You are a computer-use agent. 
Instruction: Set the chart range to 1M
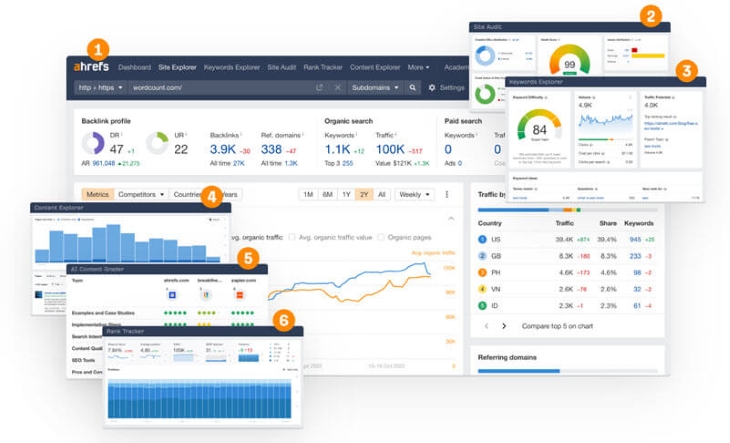[x=308, y=195]
